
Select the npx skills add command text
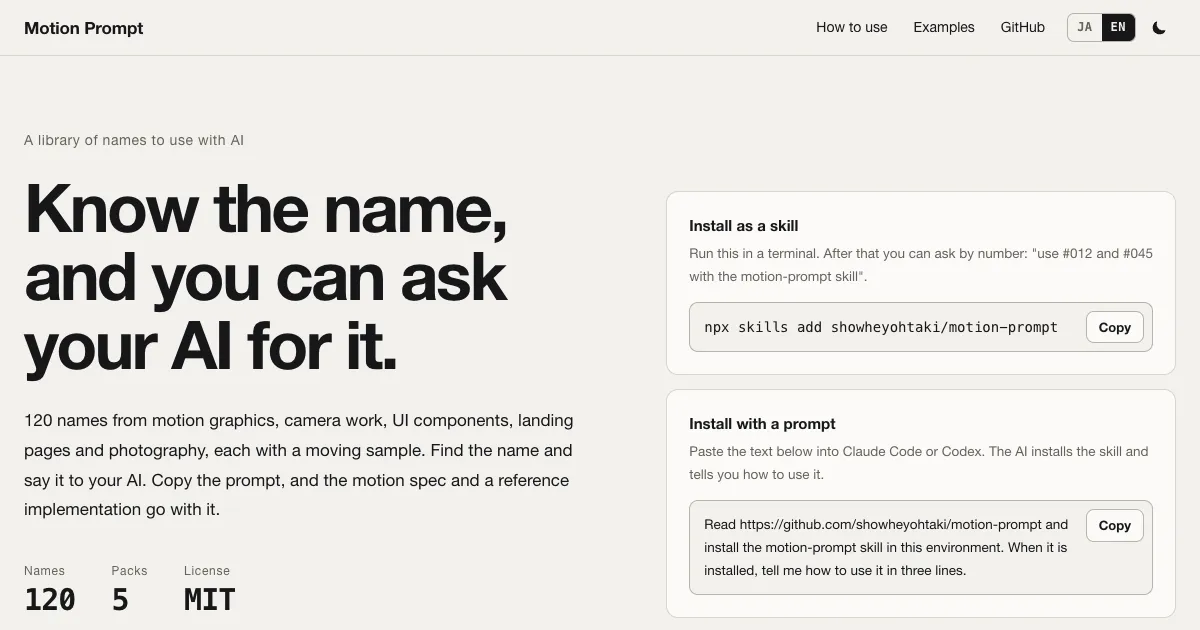tap(881, 327)
